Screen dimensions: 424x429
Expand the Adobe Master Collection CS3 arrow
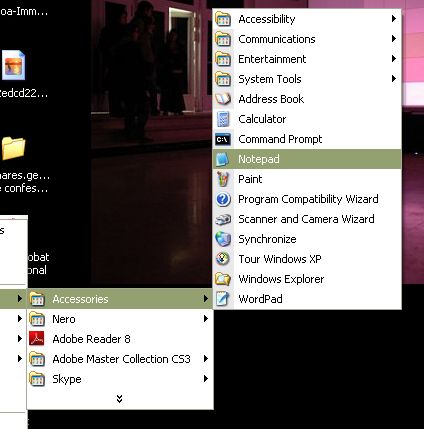point(206,359)
